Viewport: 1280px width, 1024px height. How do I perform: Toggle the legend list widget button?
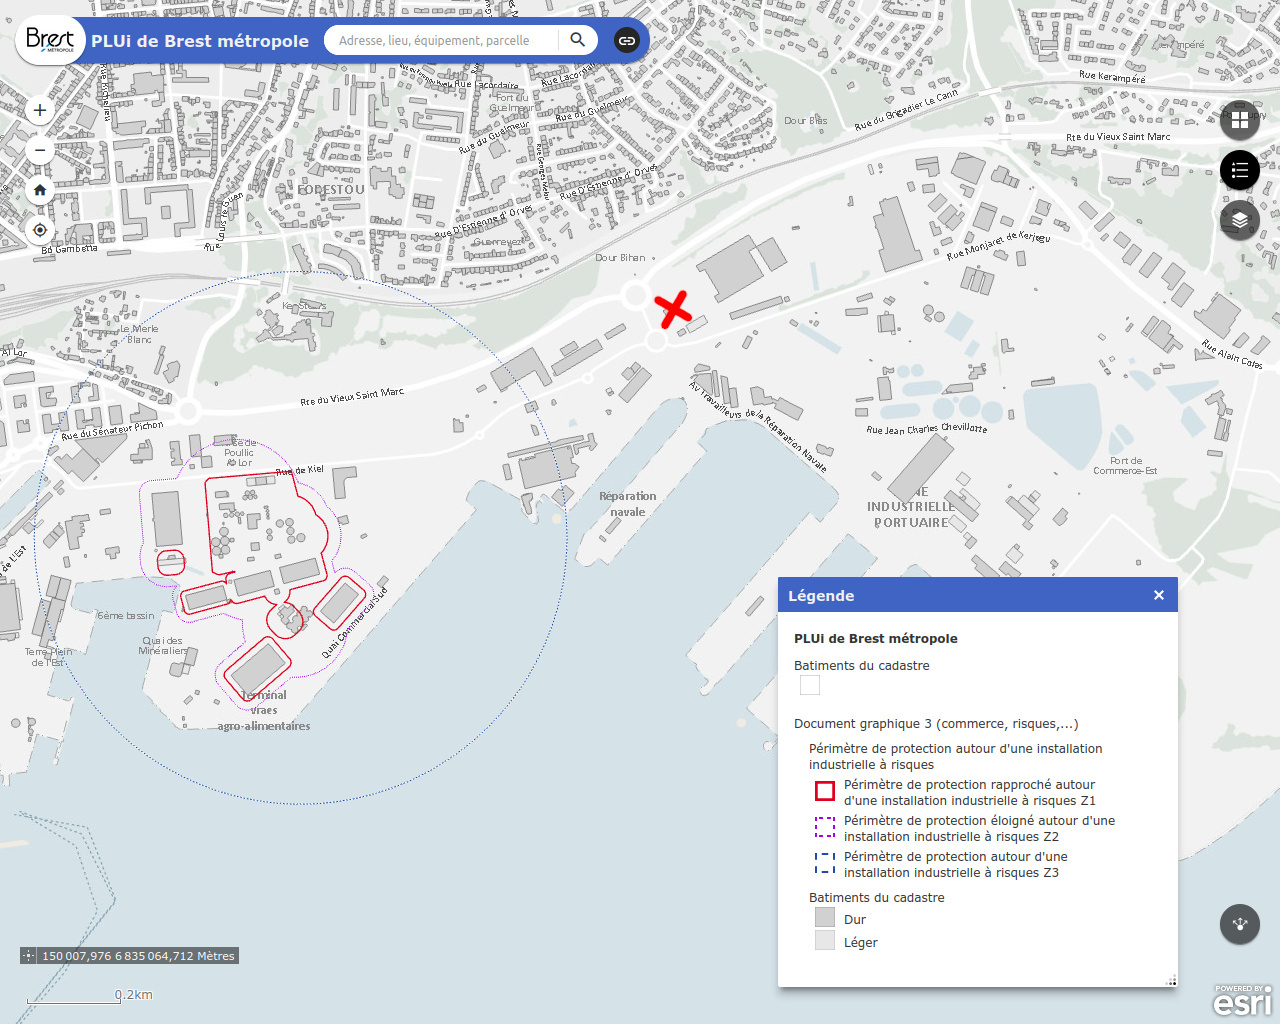[1240, 170]
